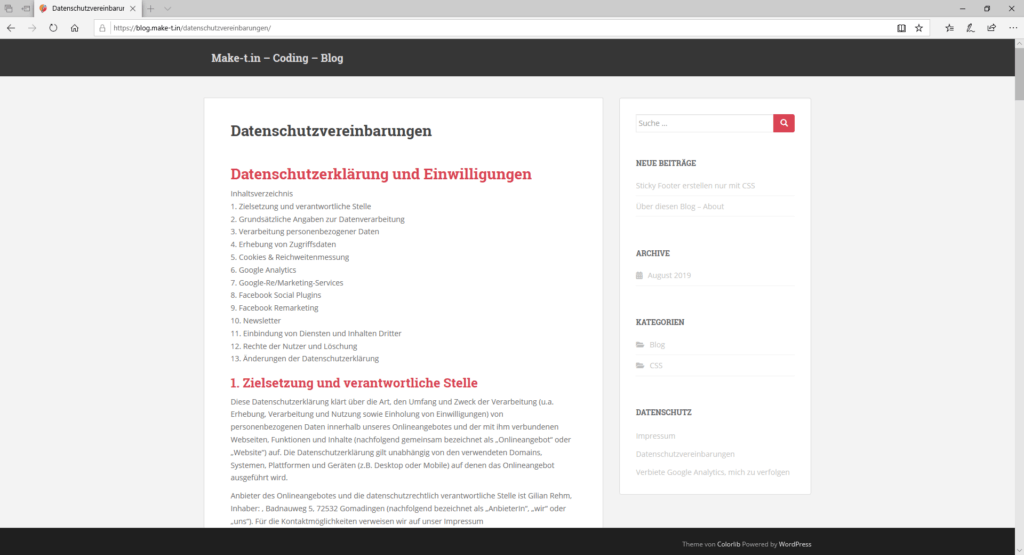The height and width of the screenshot is (555, 1024).
Task: Open the Blog category
Action: (x=657, y=345)
